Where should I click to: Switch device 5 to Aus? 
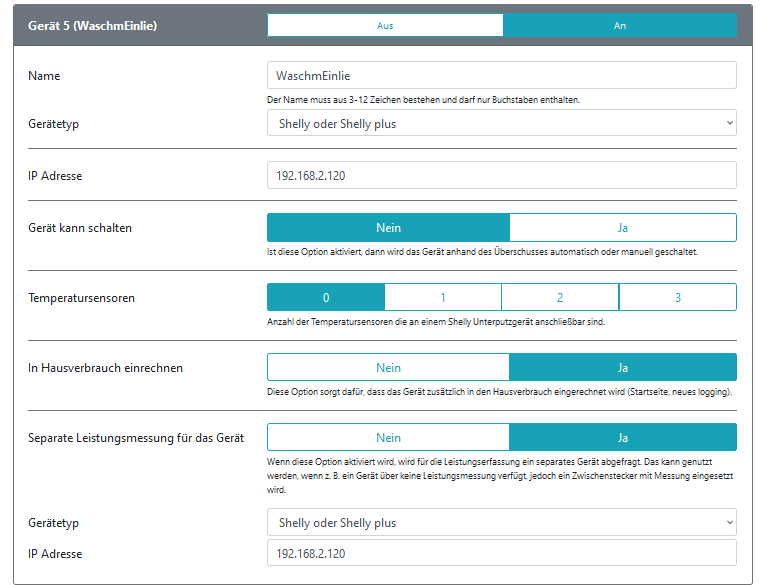pyautogui.click(x=385, y=25)
